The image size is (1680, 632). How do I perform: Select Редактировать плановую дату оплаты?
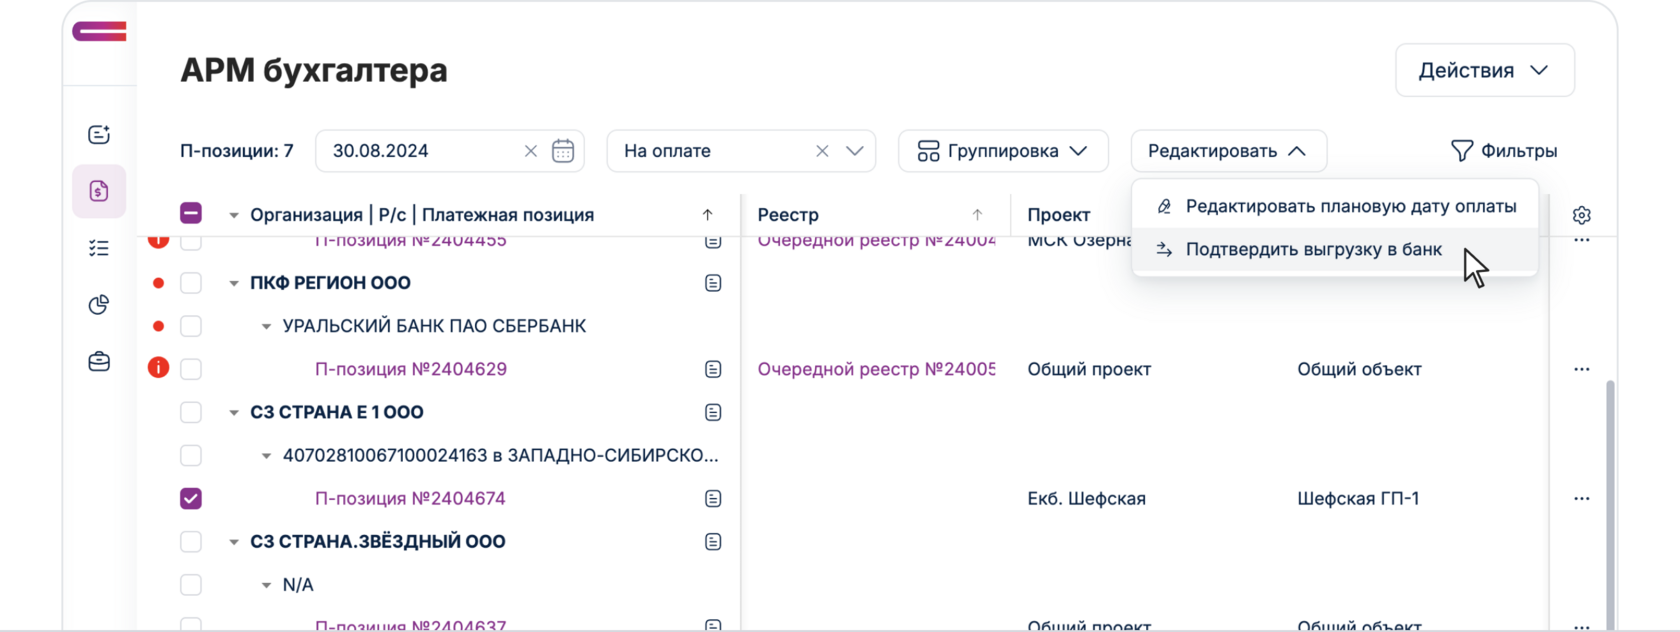click(x=1350, y=206)
